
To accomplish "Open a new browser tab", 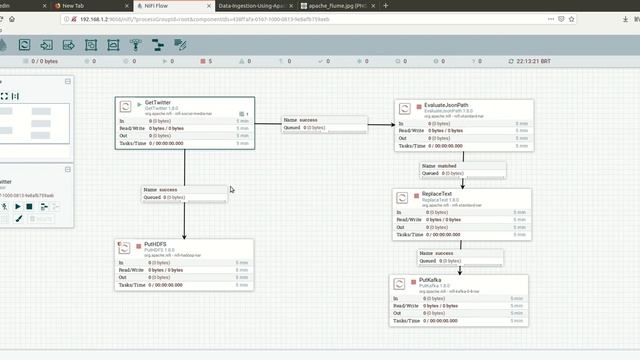I will point(386,6).
